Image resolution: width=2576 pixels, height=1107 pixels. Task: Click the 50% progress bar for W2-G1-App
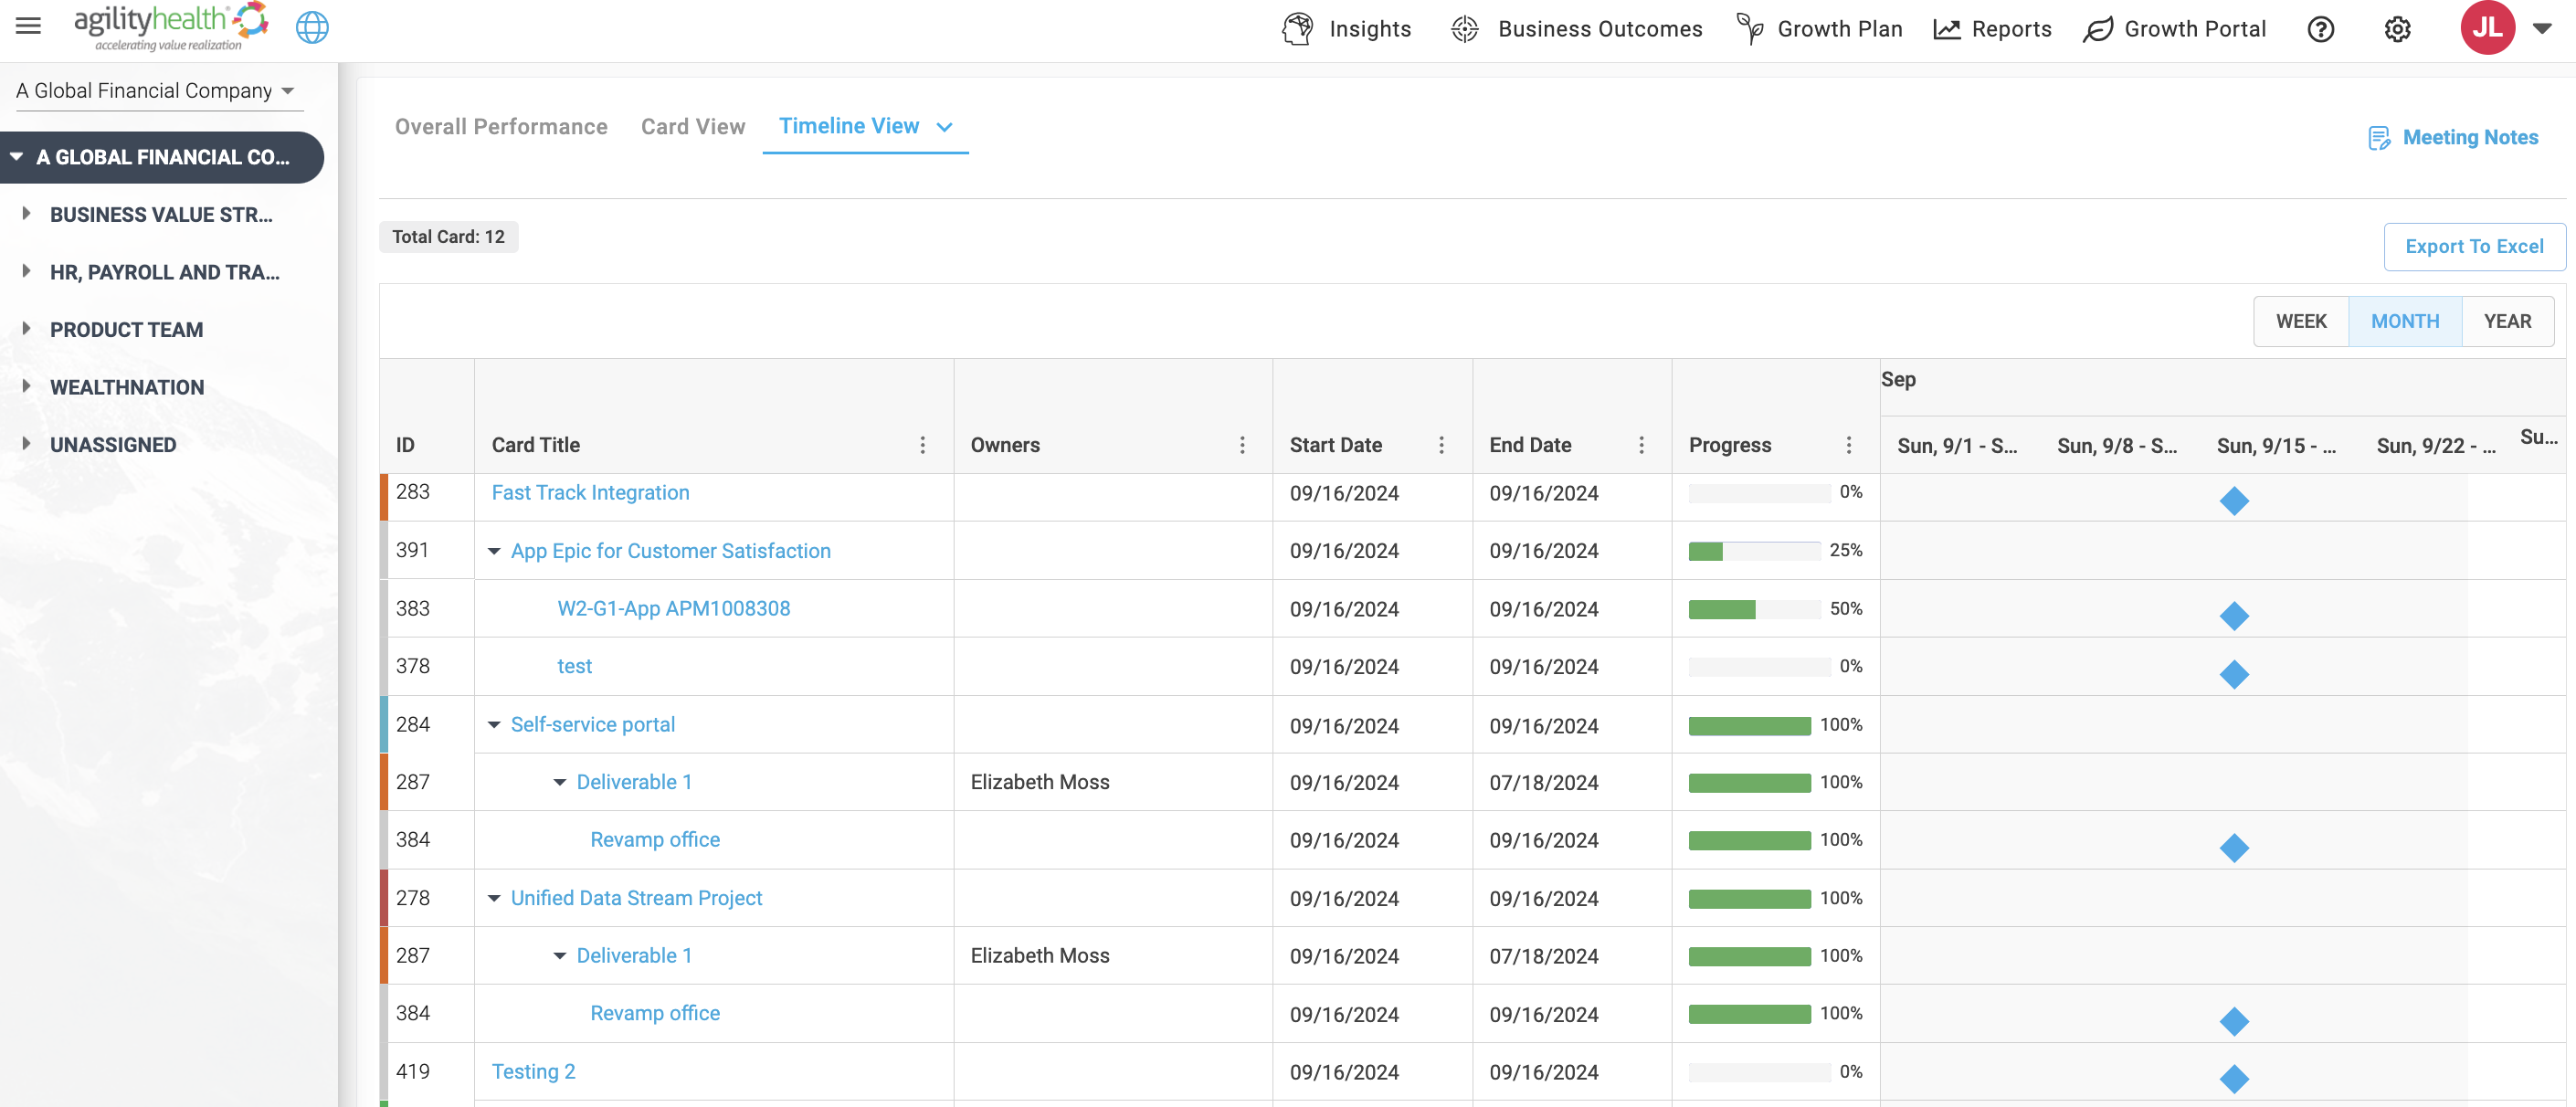click(x=1754, y=609)
